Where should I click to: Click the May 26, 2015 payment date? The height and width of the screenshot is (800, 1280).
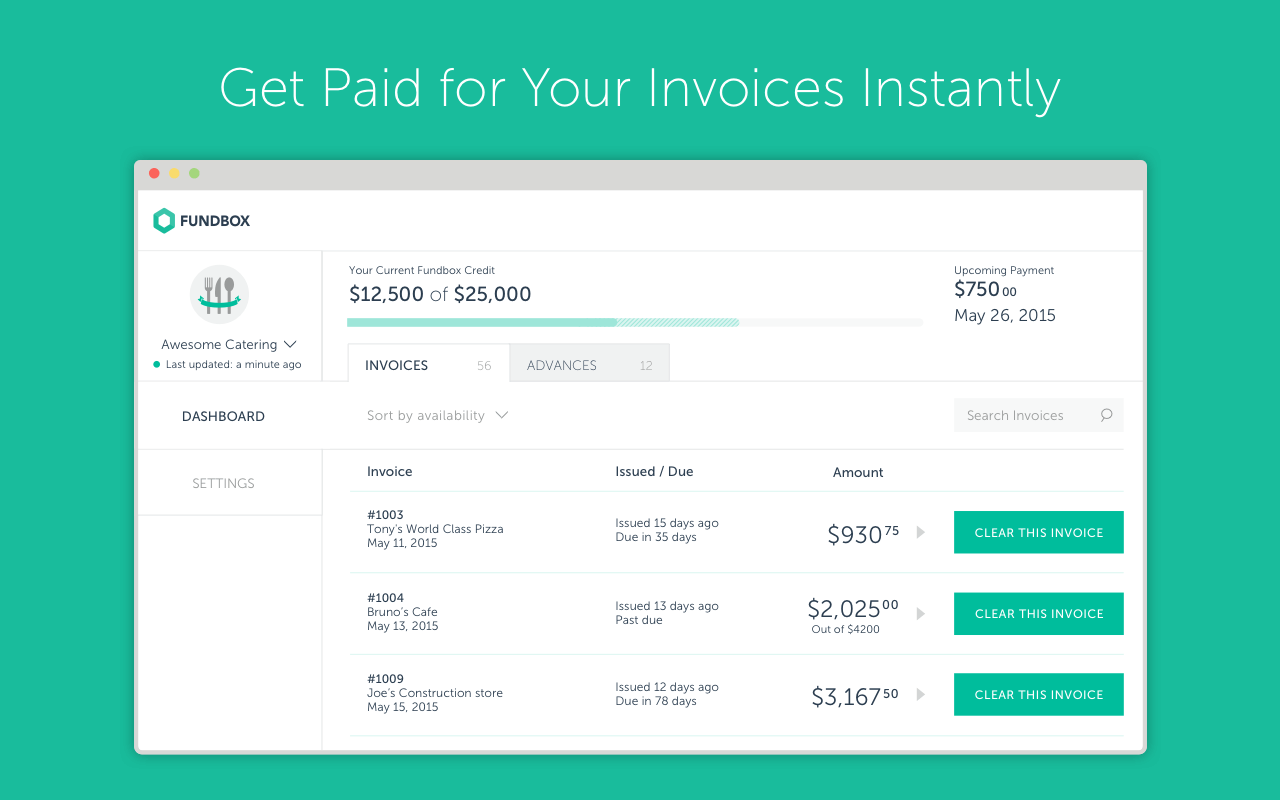(x=1005, y=316)
